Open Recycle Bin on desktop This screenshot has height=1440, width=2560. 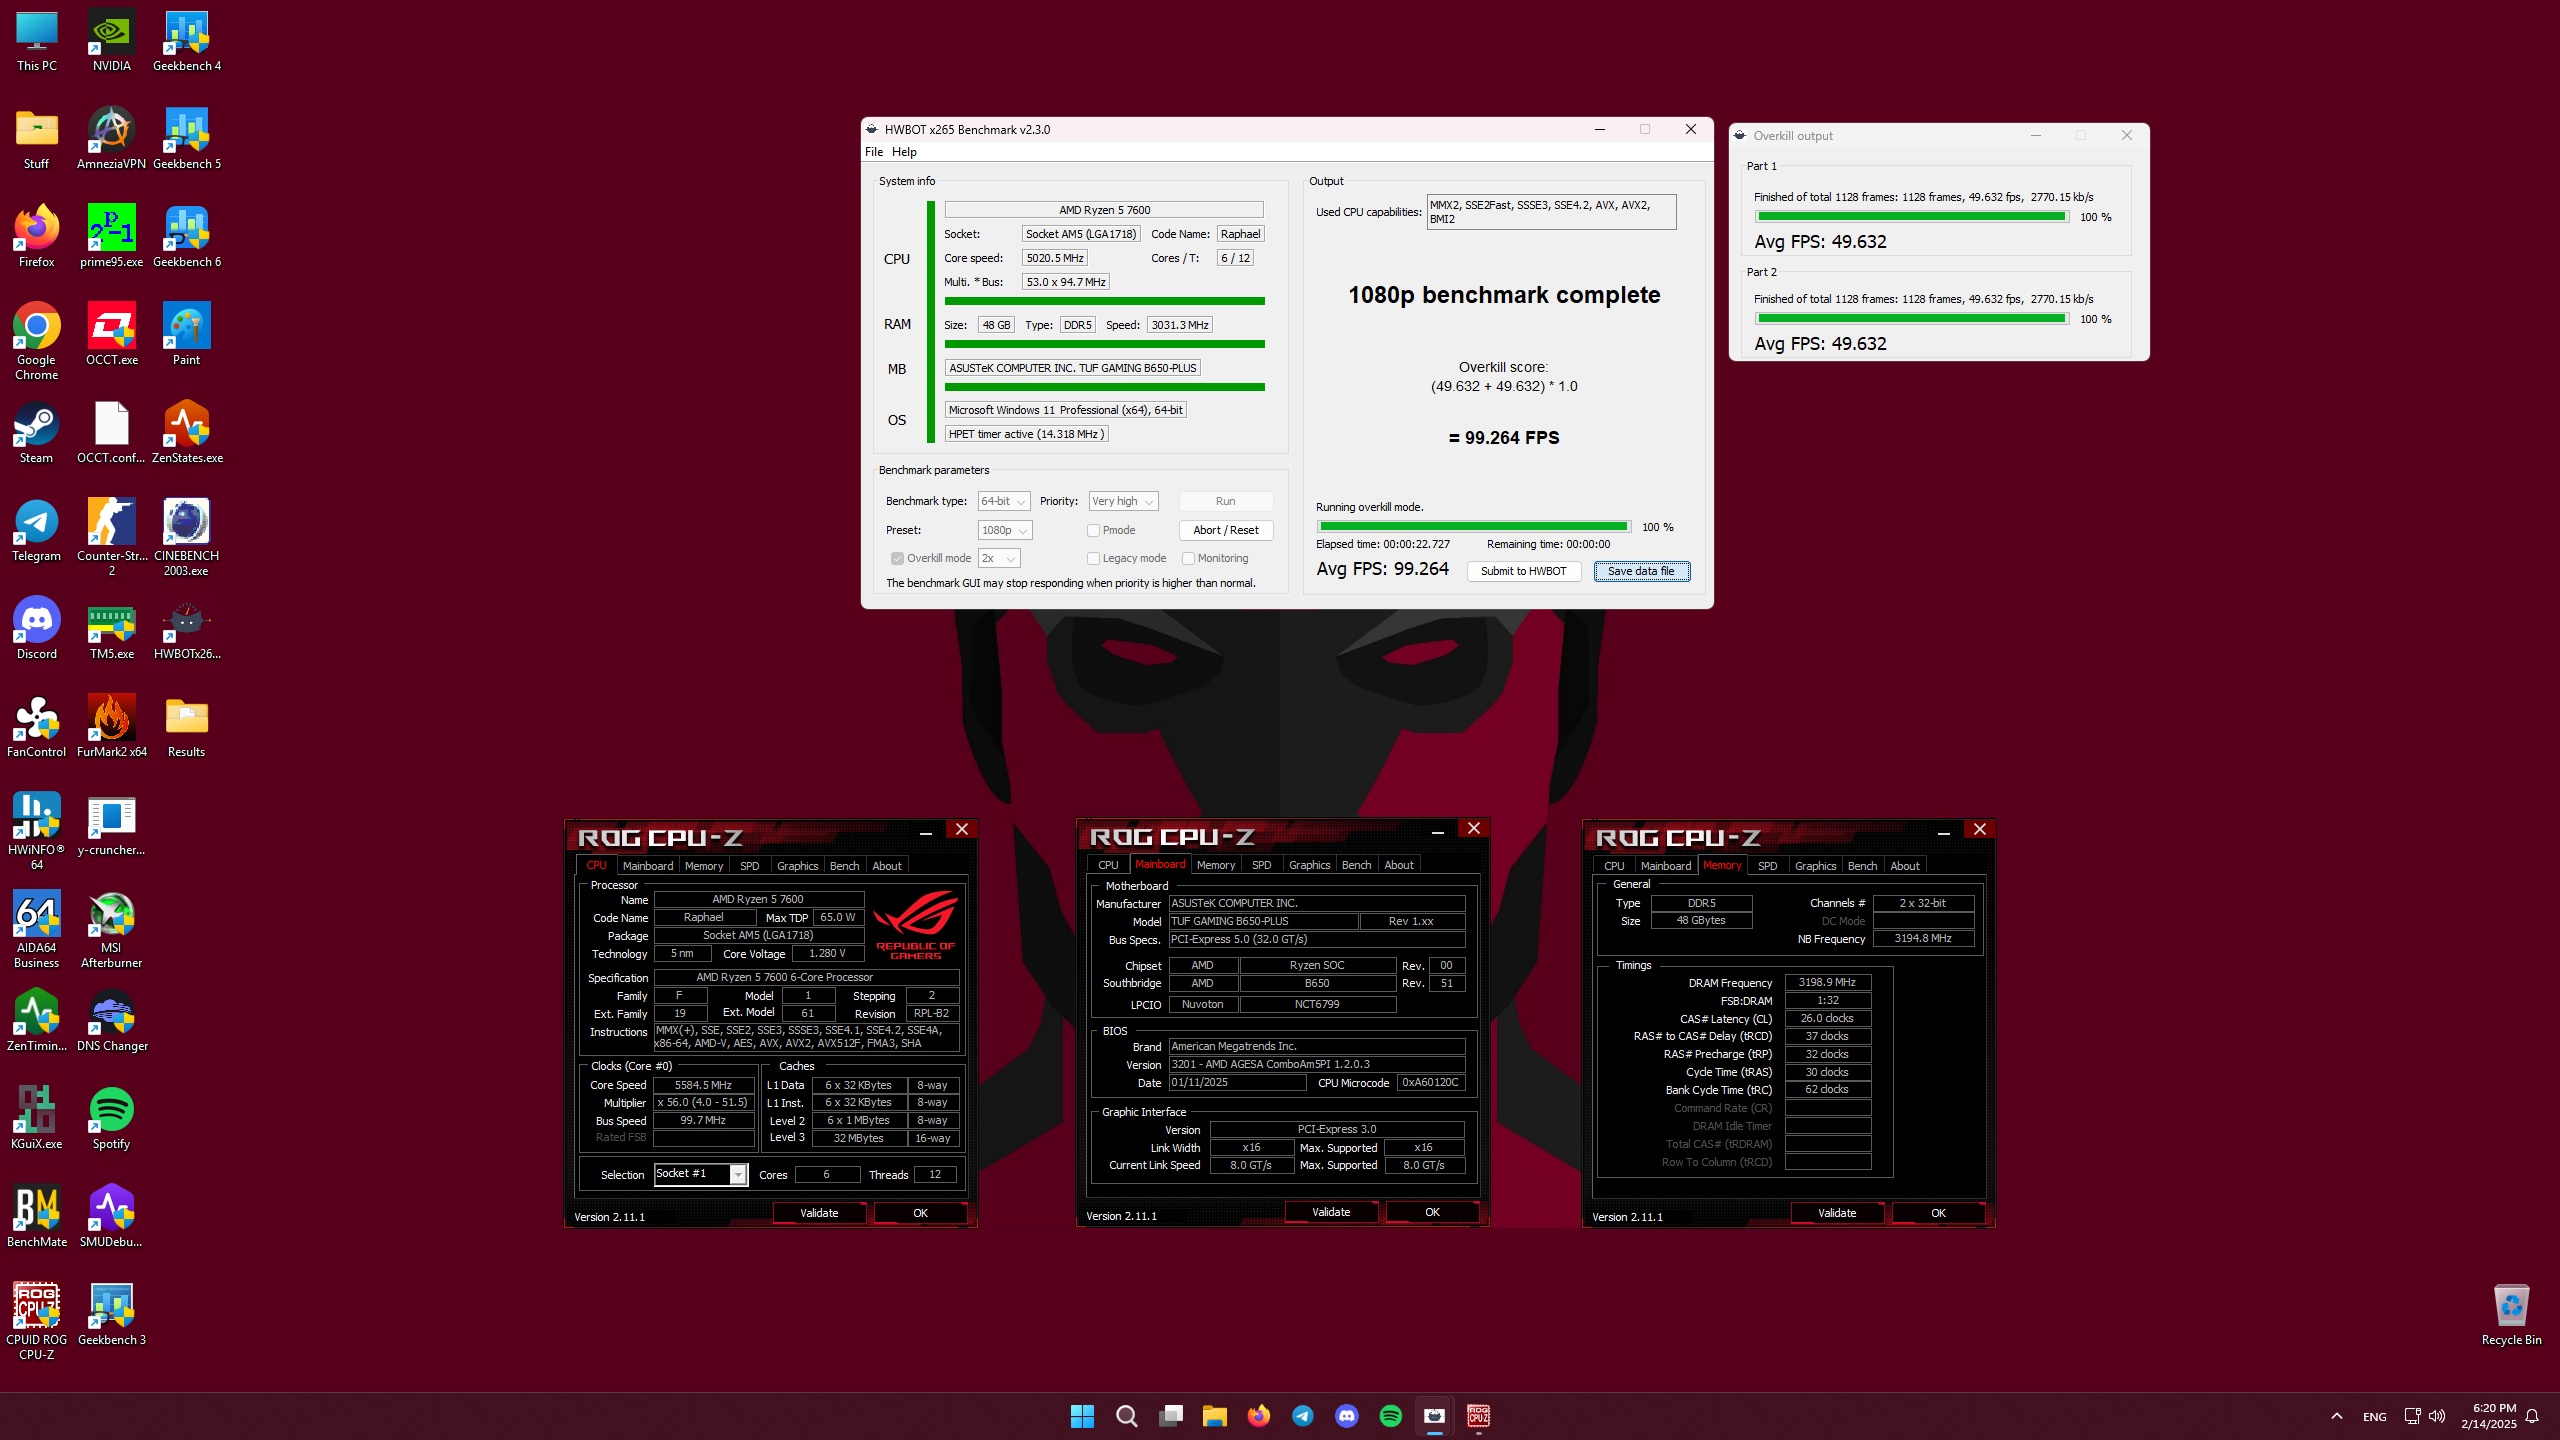pyautogui.click(x=2511, y=1314)
